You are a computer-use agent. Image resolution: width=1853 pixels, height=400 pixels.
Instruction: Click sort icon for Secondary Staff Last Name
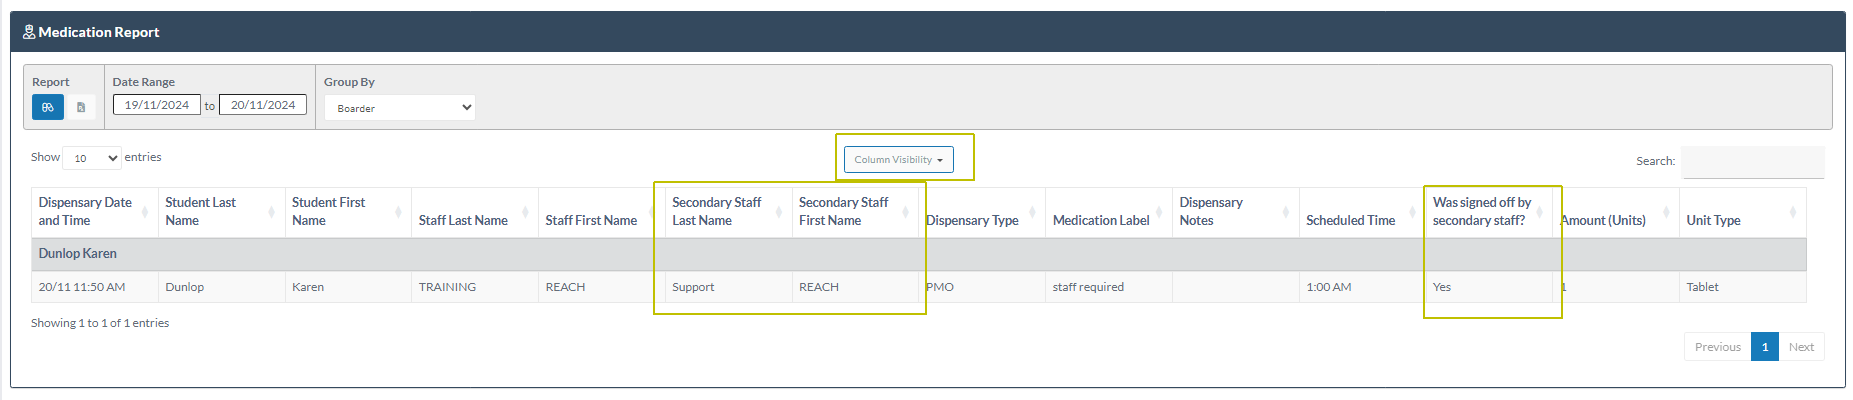pos(778,212)
